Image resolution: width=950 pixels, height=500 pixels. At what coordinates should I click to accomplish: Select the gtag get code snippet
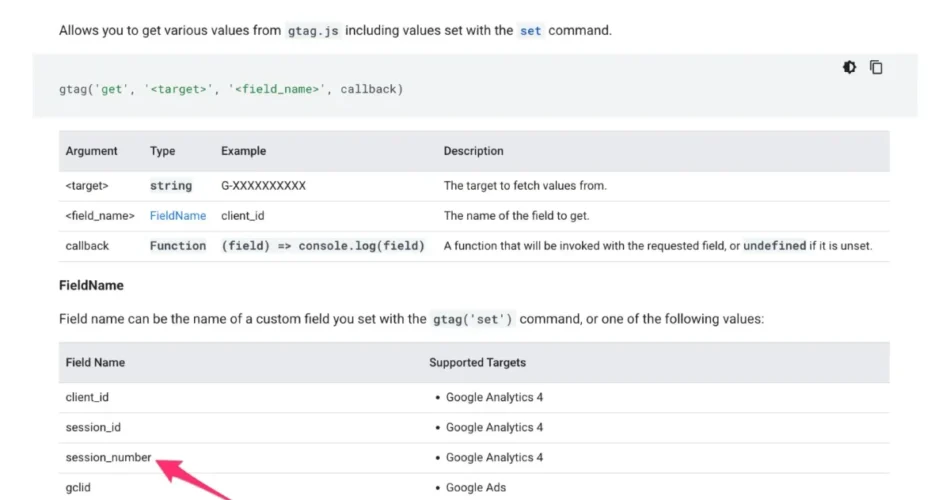pos(231,89)
